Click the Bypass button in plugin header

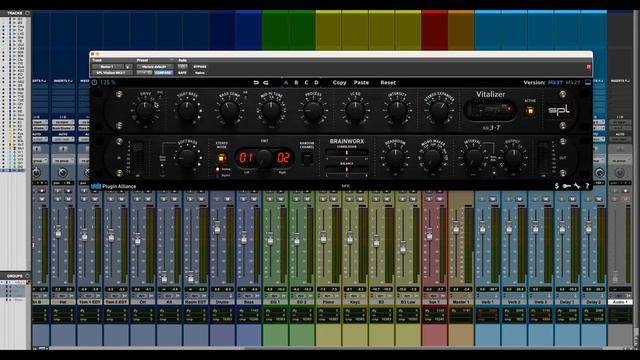pyautogui.click(x=200, y=67)
